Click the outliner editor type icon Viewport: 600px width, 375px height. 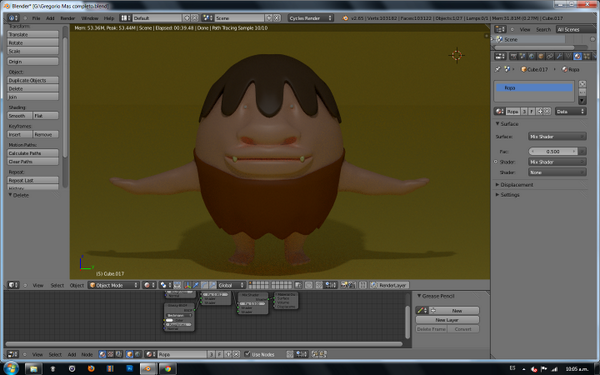(500, 29)
